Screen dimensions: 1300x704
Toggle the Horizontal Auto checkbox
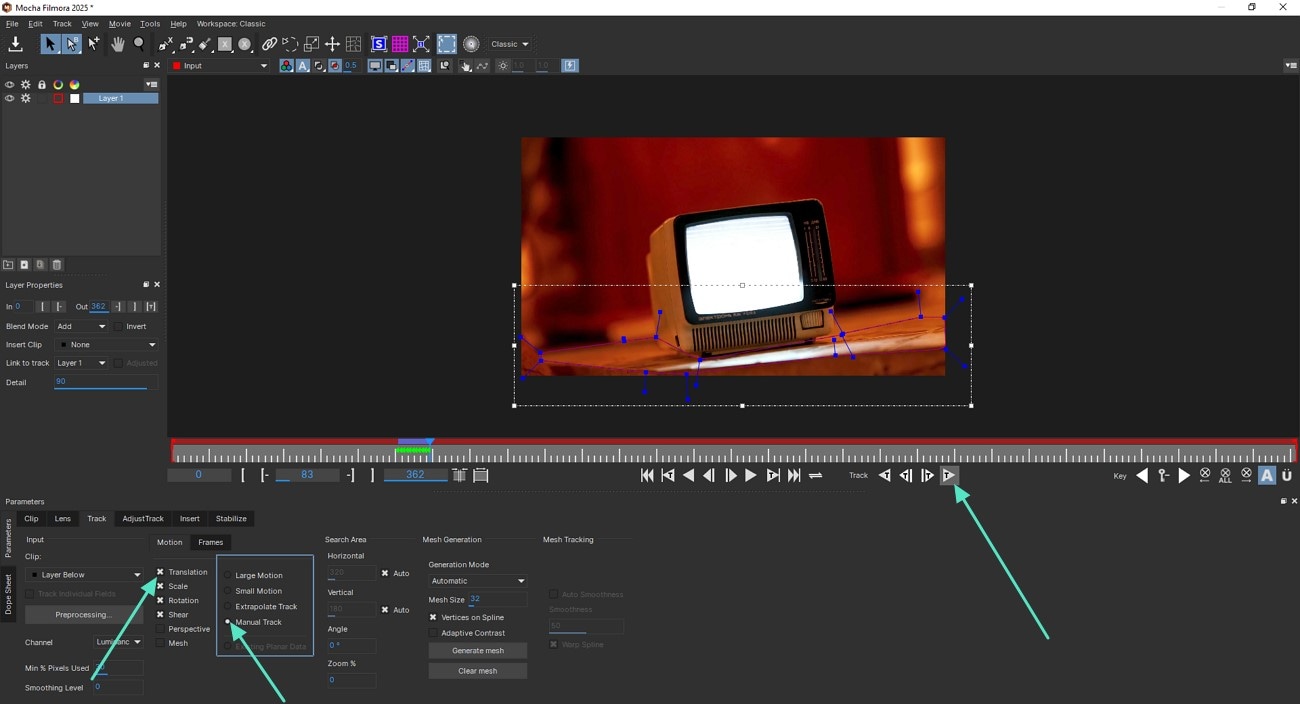[385, 573]
